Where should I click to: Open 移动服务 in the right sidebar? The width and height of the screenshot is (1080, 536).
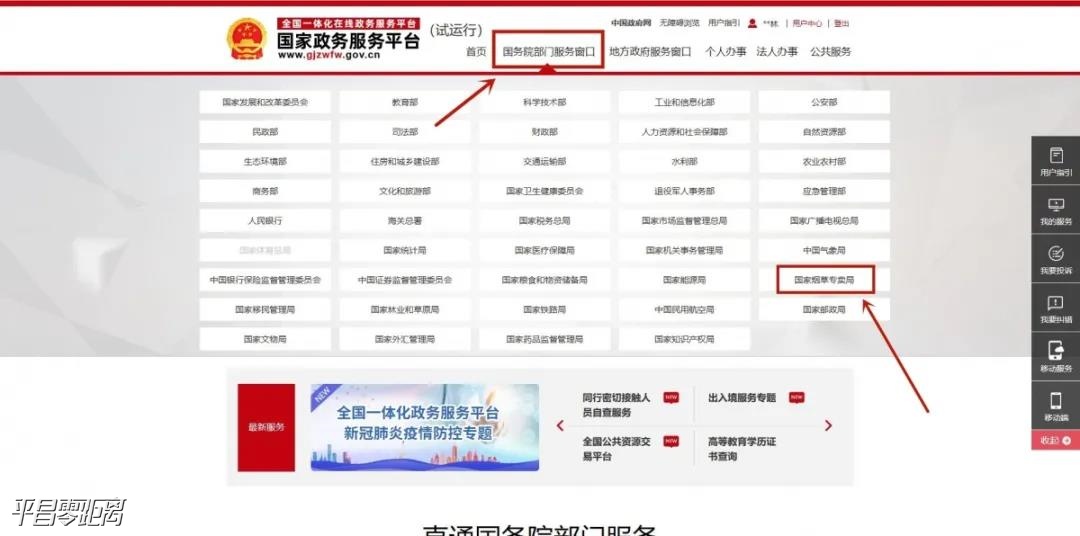1055,358
